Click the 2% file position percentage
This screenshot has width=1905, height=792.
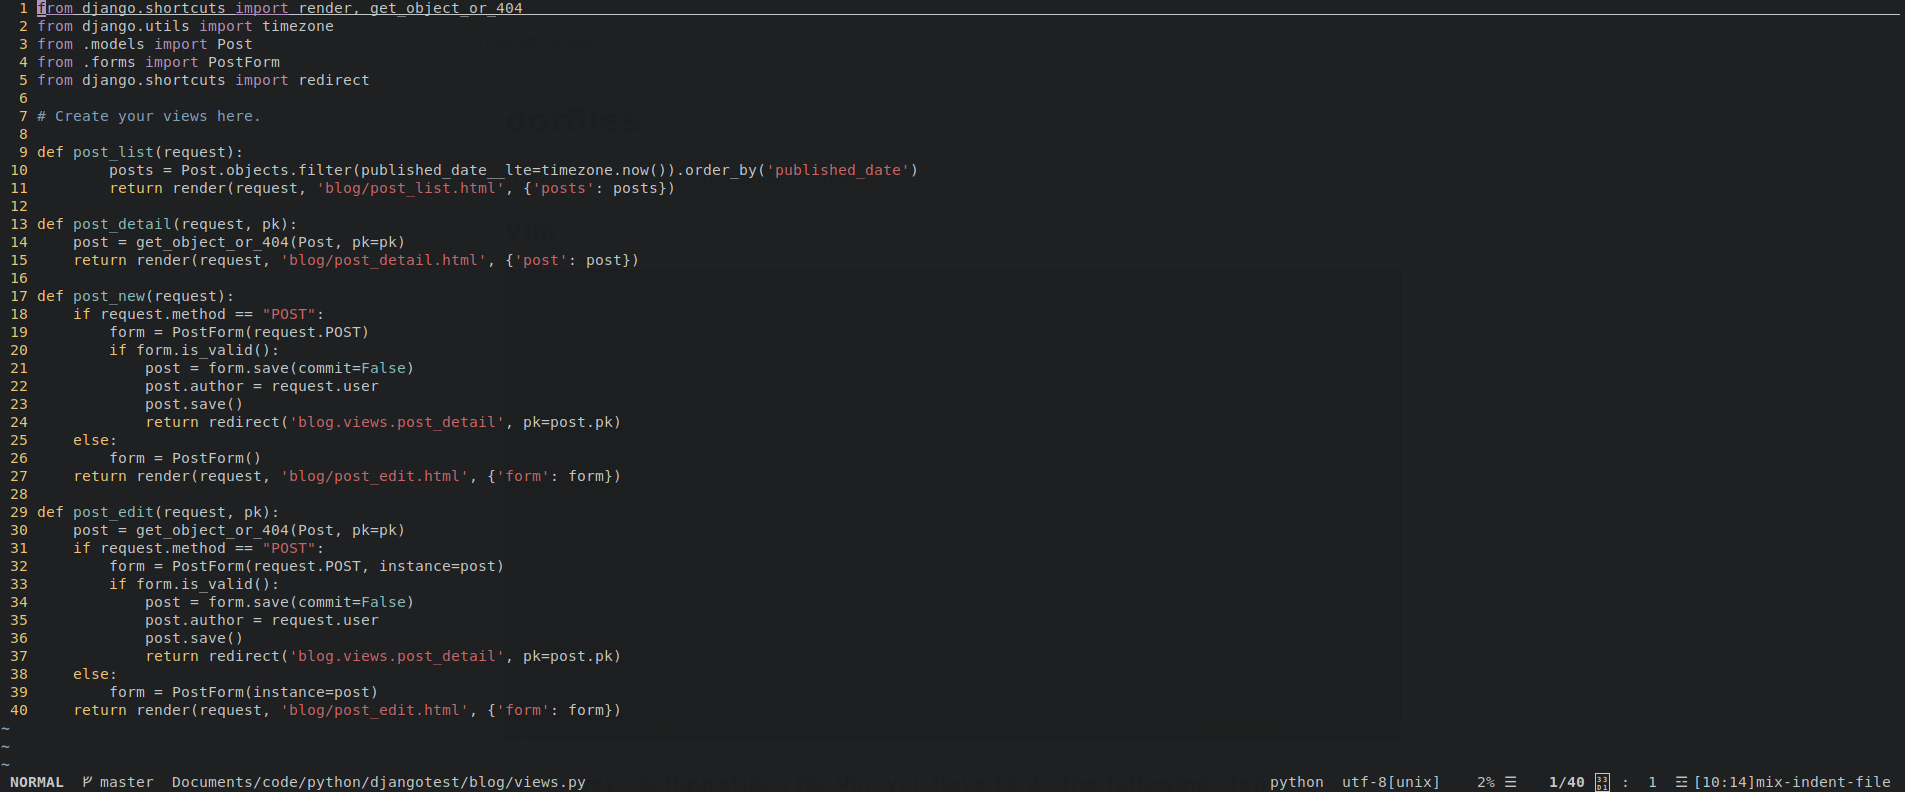tap(1486, 782)
